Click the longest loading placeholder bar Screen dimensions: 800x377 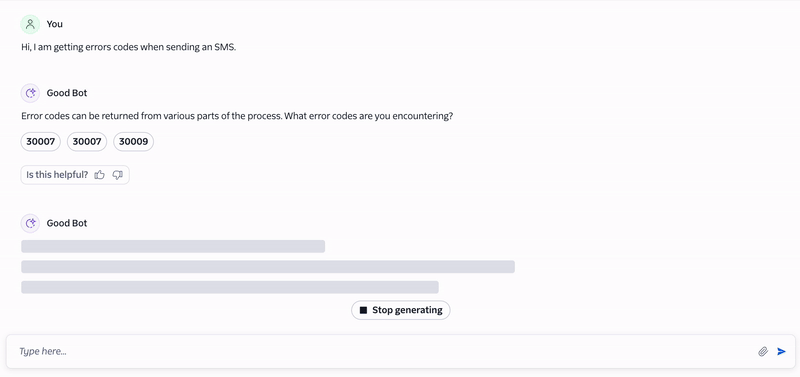pos(268,267)
